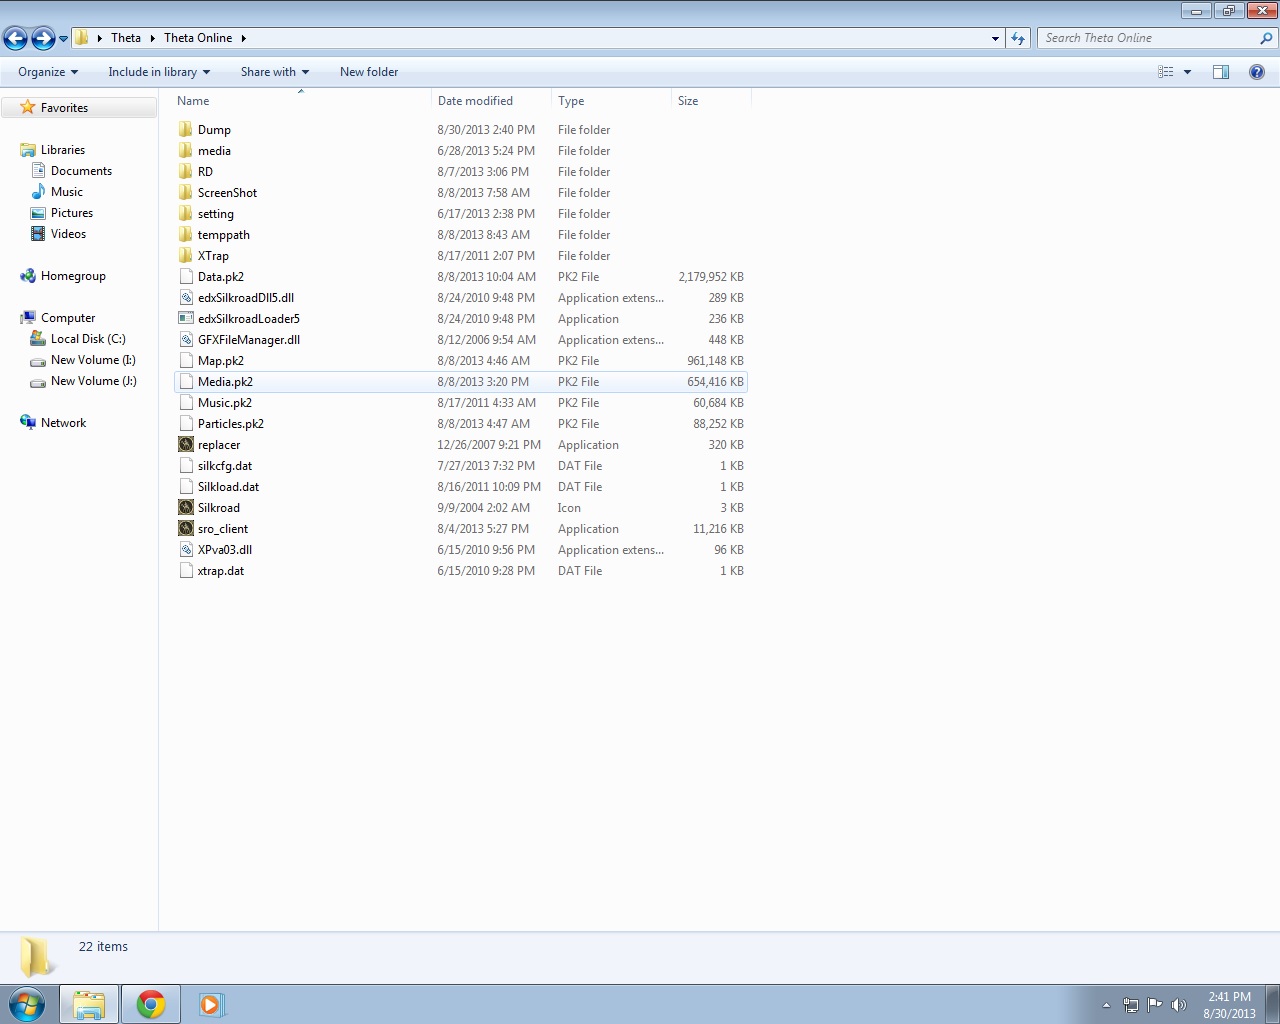This screenshot has height=1024, width=1280.
Task: Open the Share with menu
Action: click(274, 72)
